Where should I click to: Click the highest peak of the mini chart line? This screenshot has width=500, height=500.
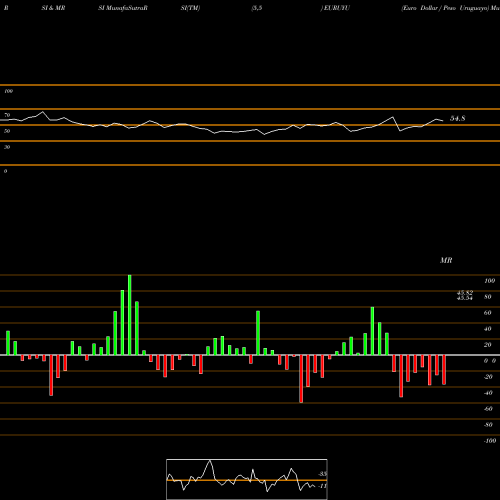coord(210,461)
